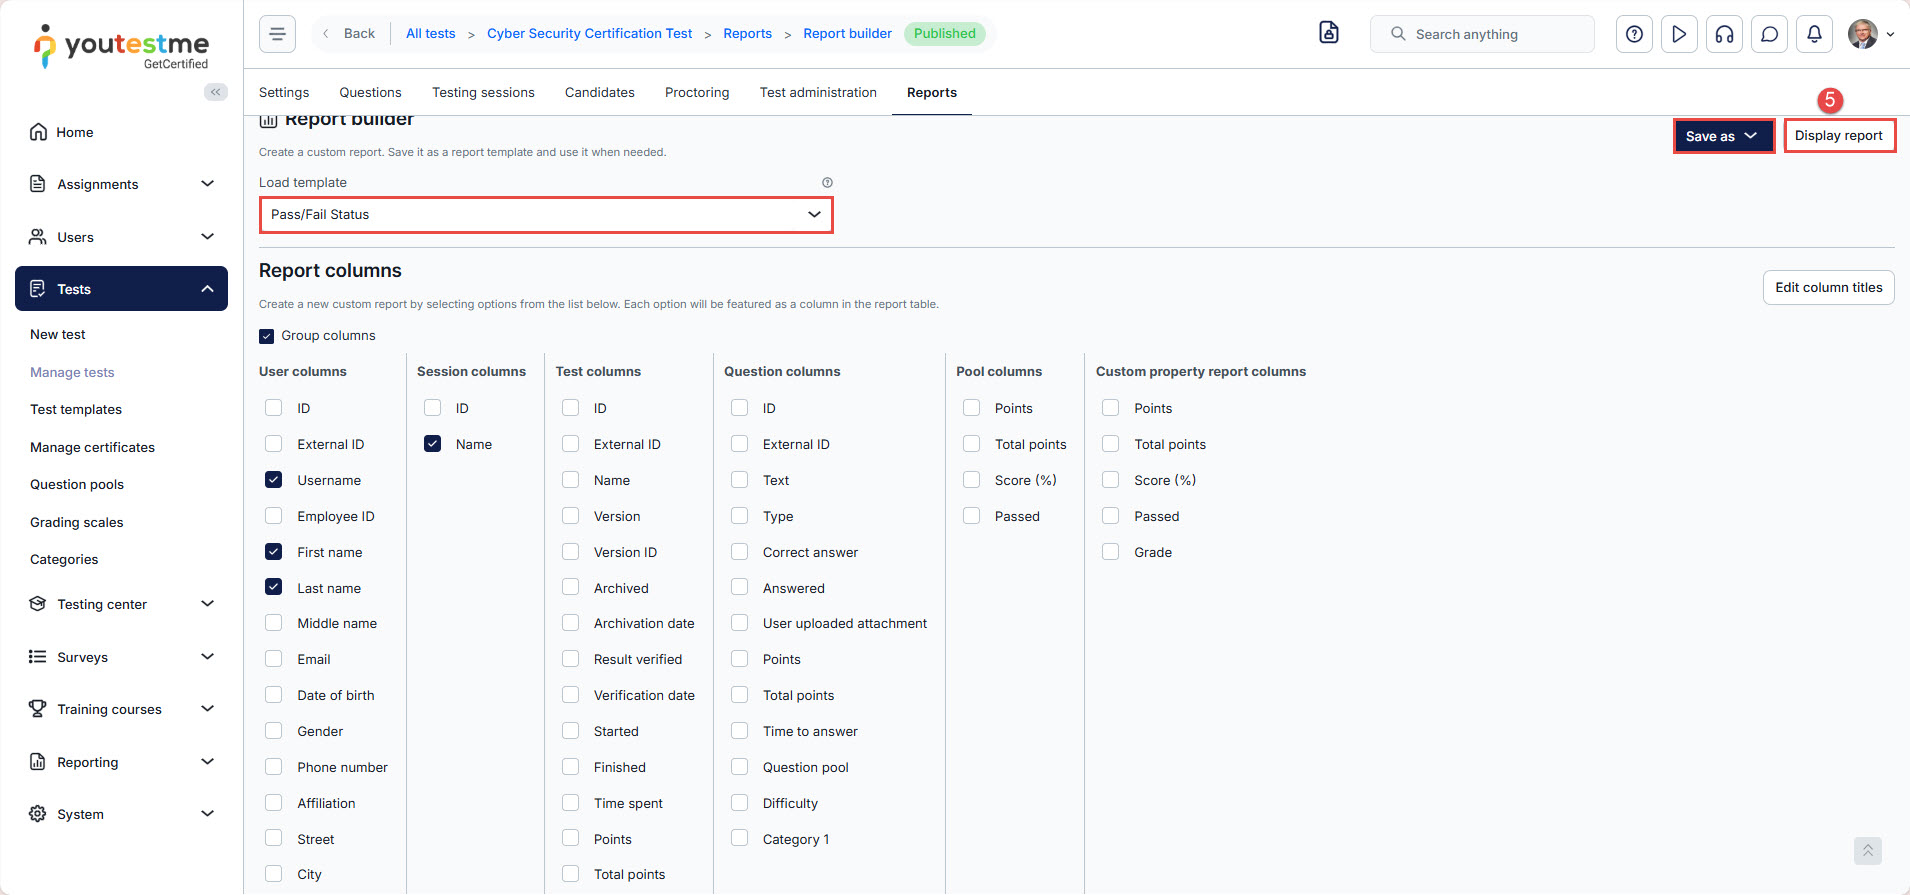
Task: Click the Search anything field
Action: pos(1490,34)
